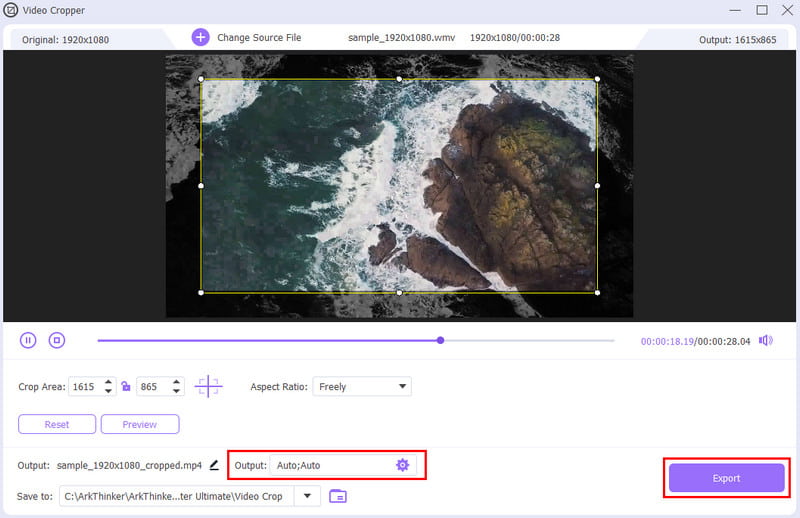Click the right-middle crop edge handle
This screenshot has width=800, height=518.
click(597, 186)
